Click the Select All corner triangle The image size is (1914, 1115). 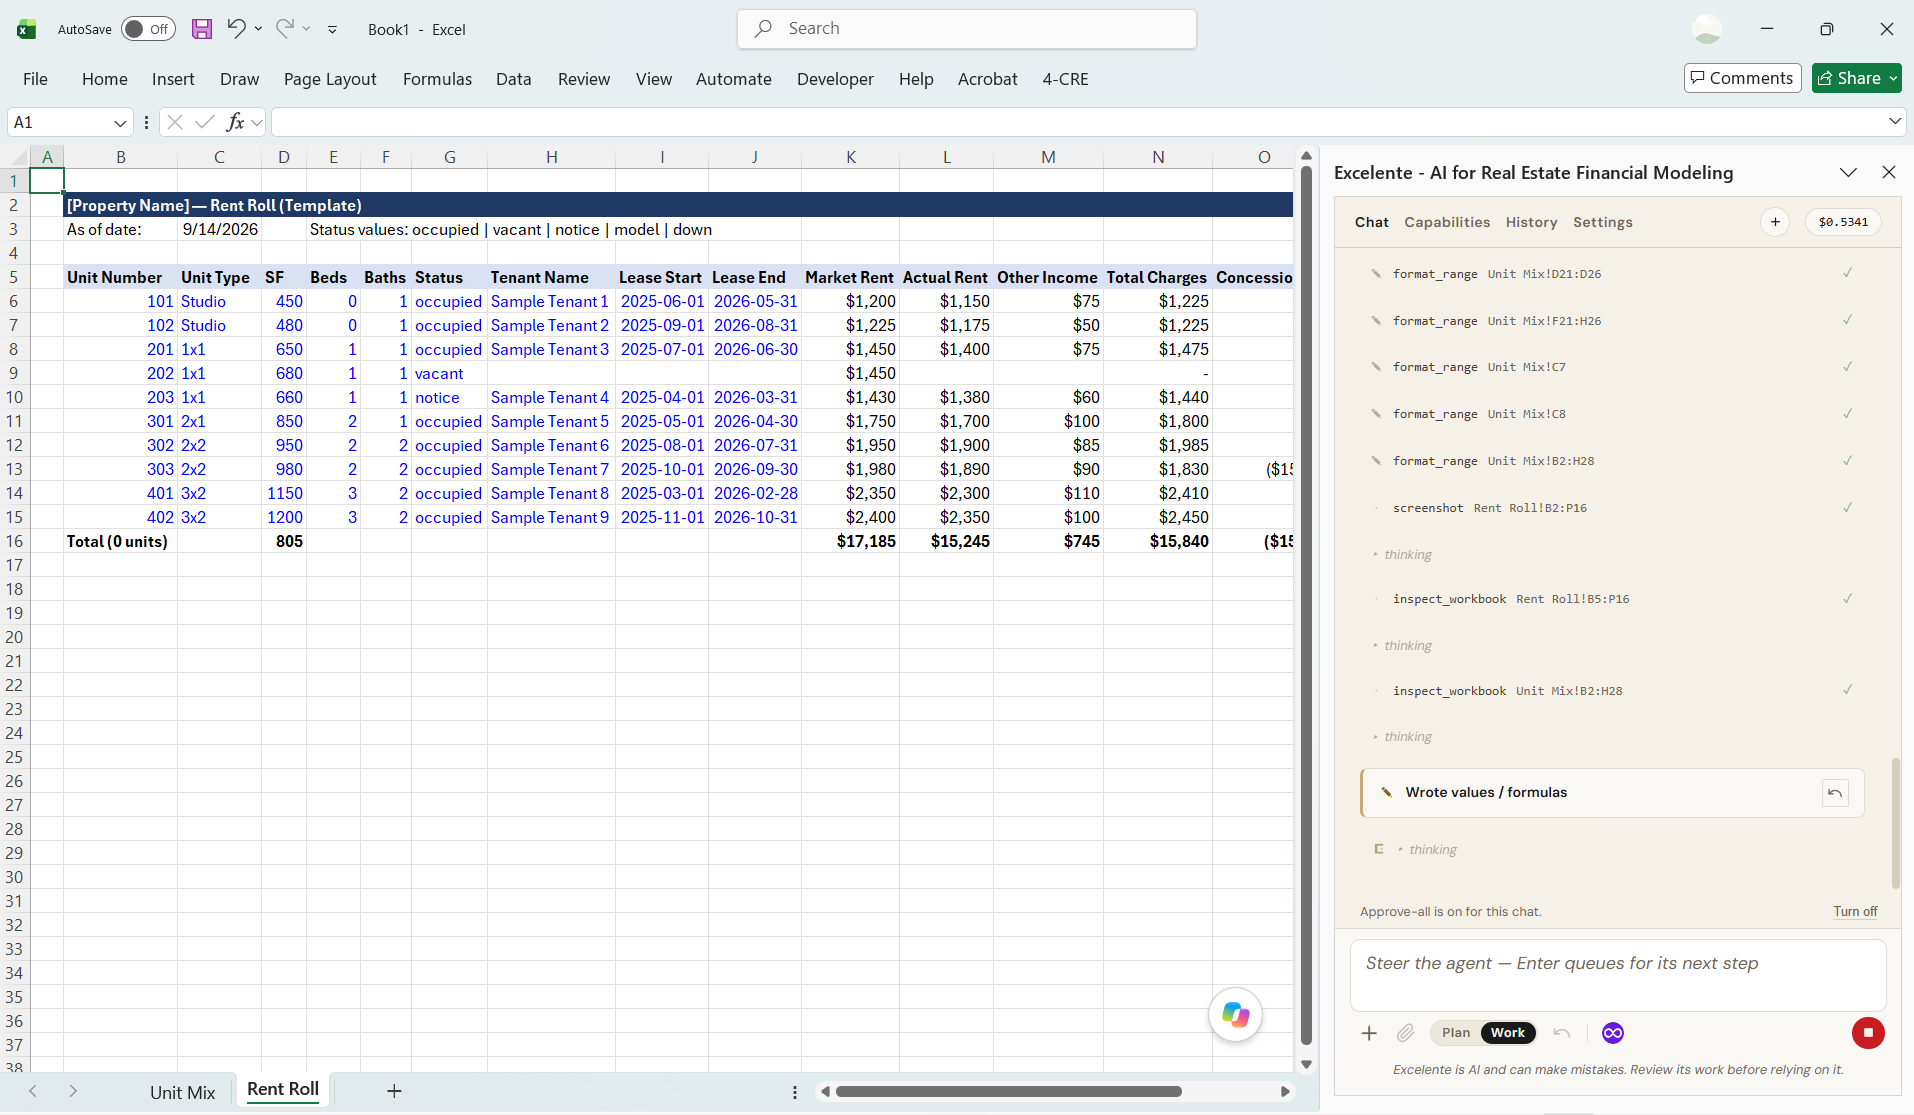[19, 157]
